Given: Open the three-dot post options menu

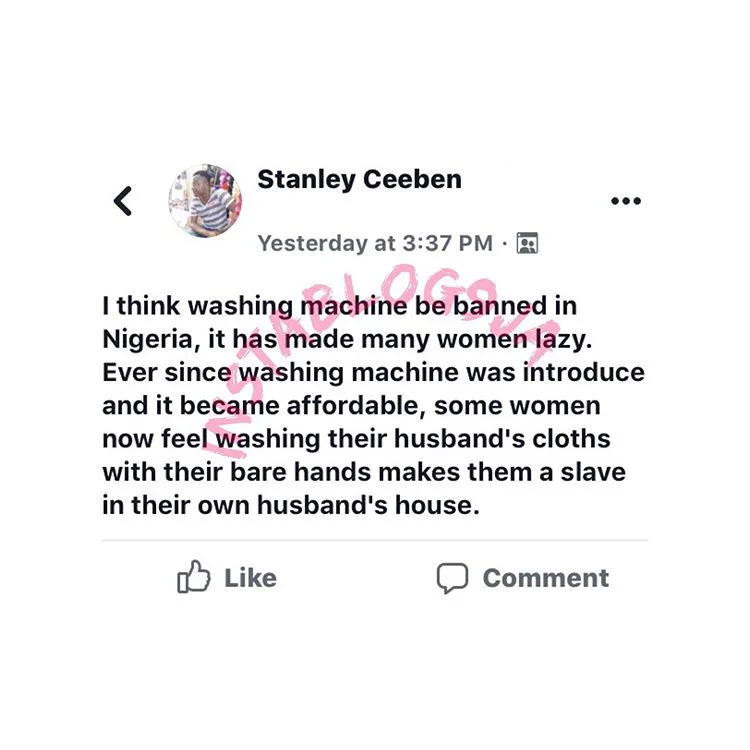Looking at the screenshot, I should point(626,201).
